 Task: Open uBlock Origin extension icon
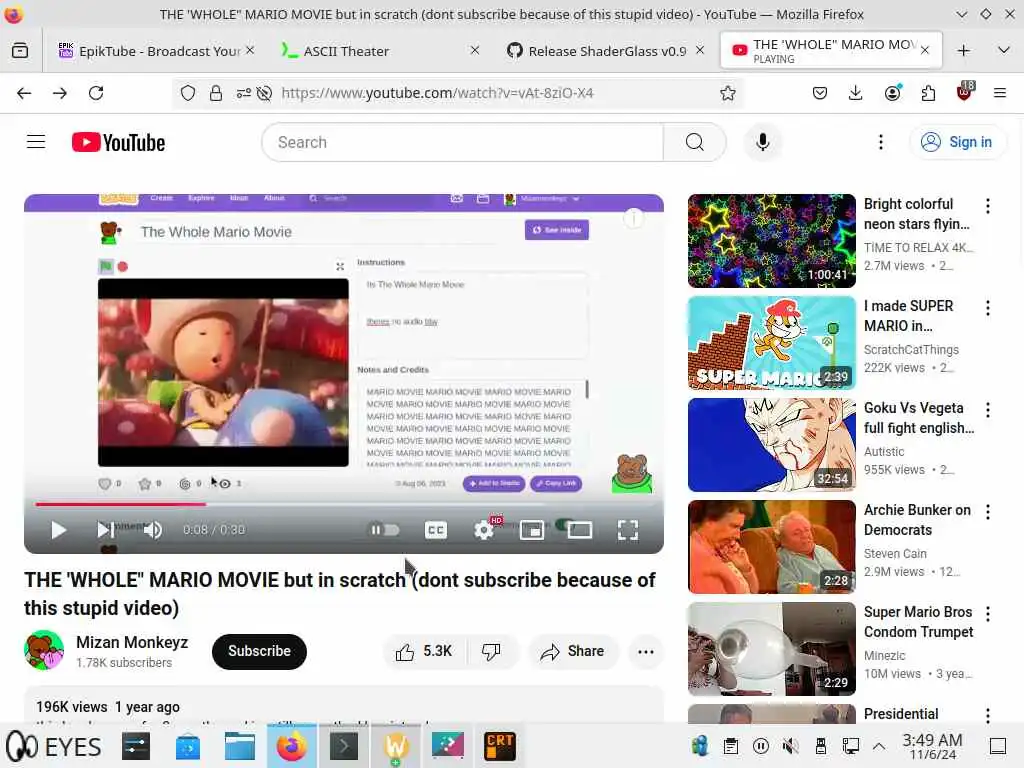964,92
